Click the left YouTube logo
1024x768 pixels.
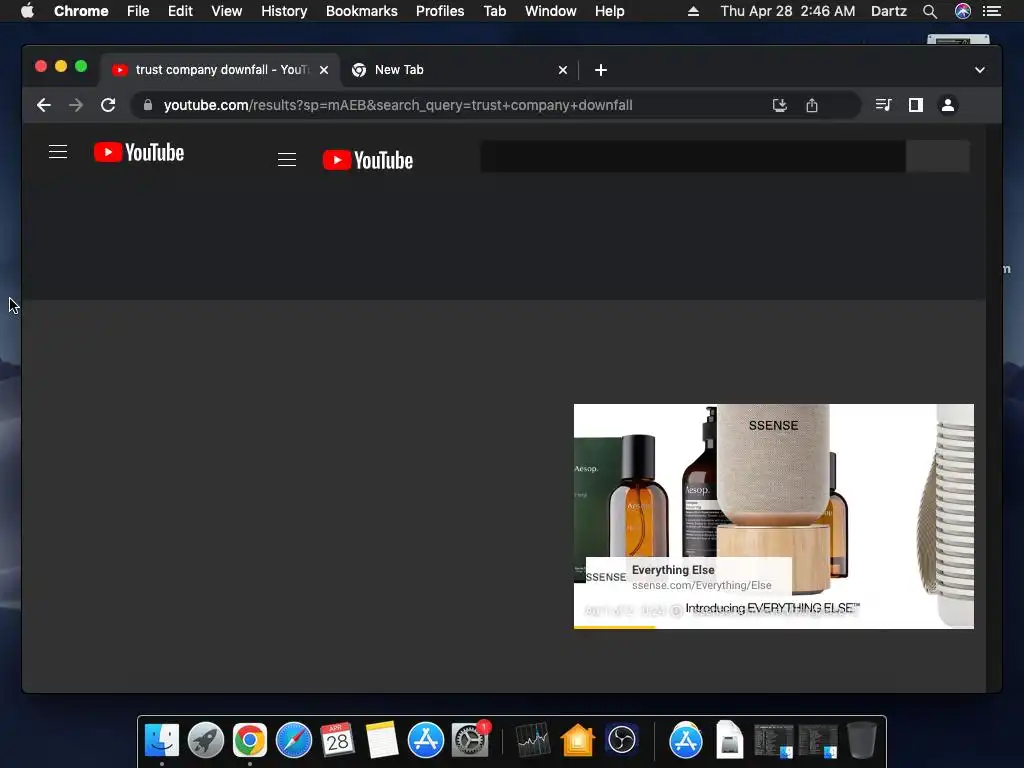click(139, 152)
